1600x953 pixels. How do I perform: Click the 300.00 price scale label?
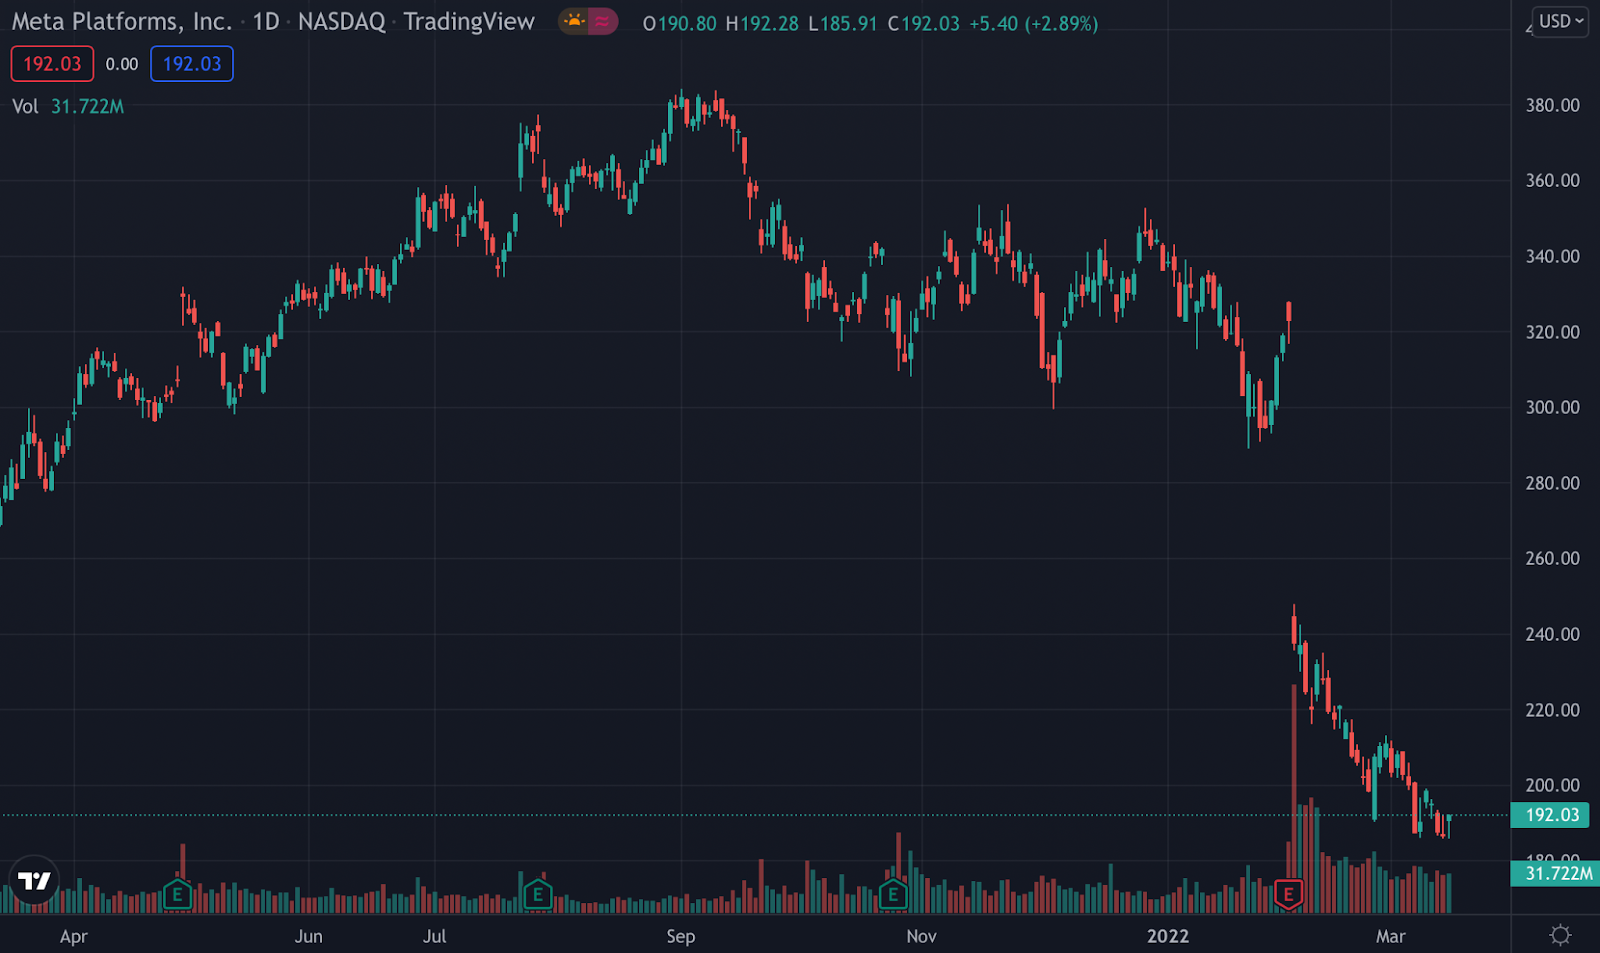(x=1553, y=407)
